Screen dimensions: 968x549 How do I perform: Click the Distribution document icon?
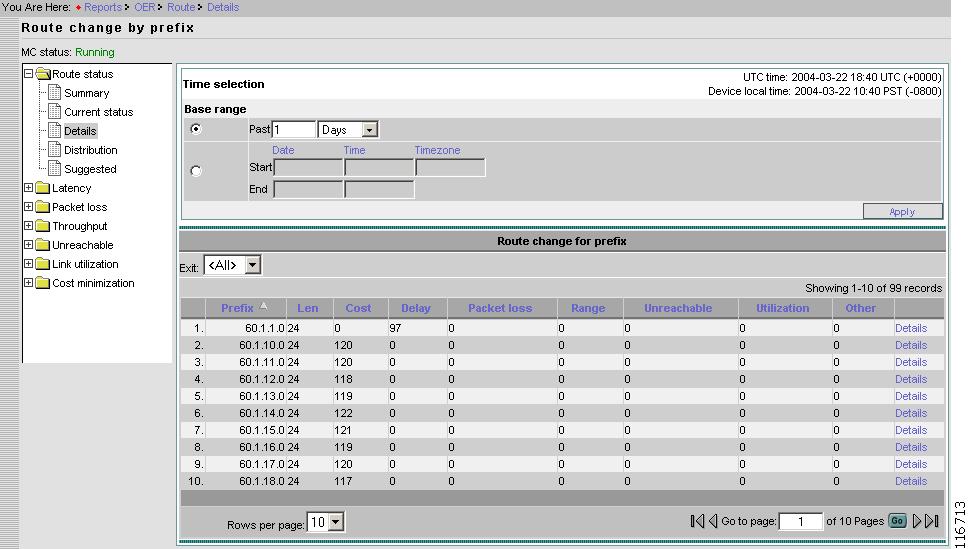click(55, 150)
